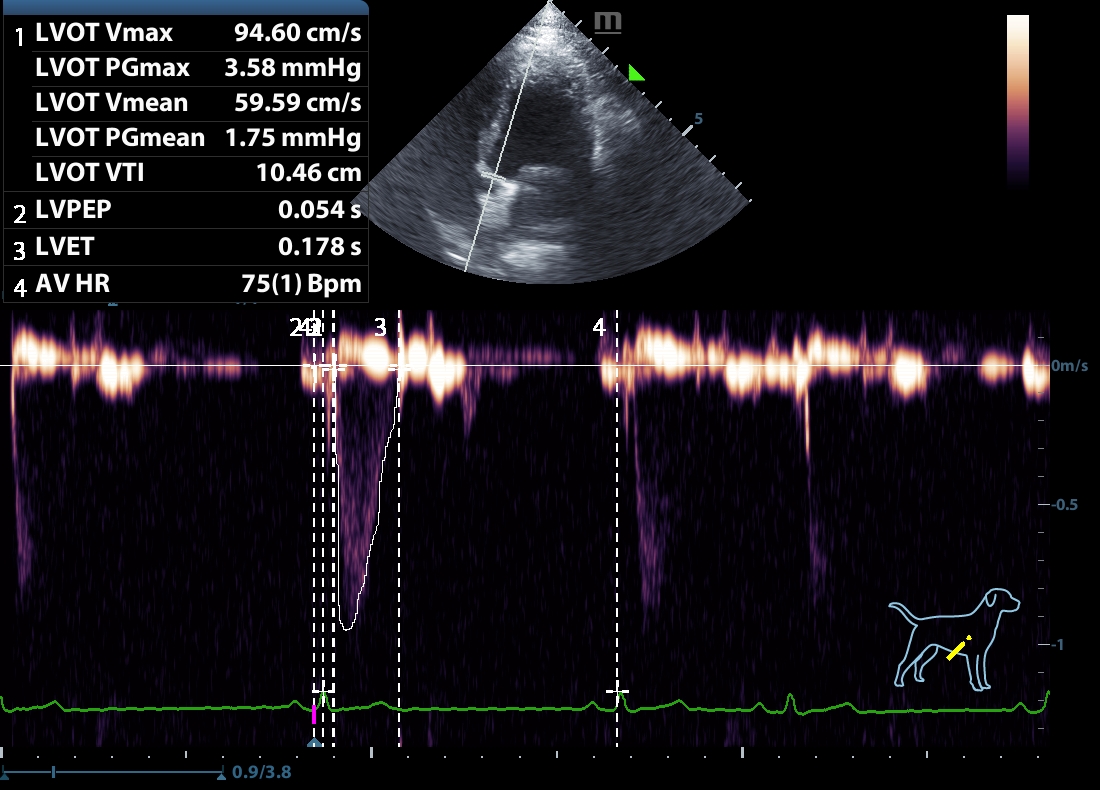
Task: Click the 2D echo sector thumbnail image
Action: (550, 150)
